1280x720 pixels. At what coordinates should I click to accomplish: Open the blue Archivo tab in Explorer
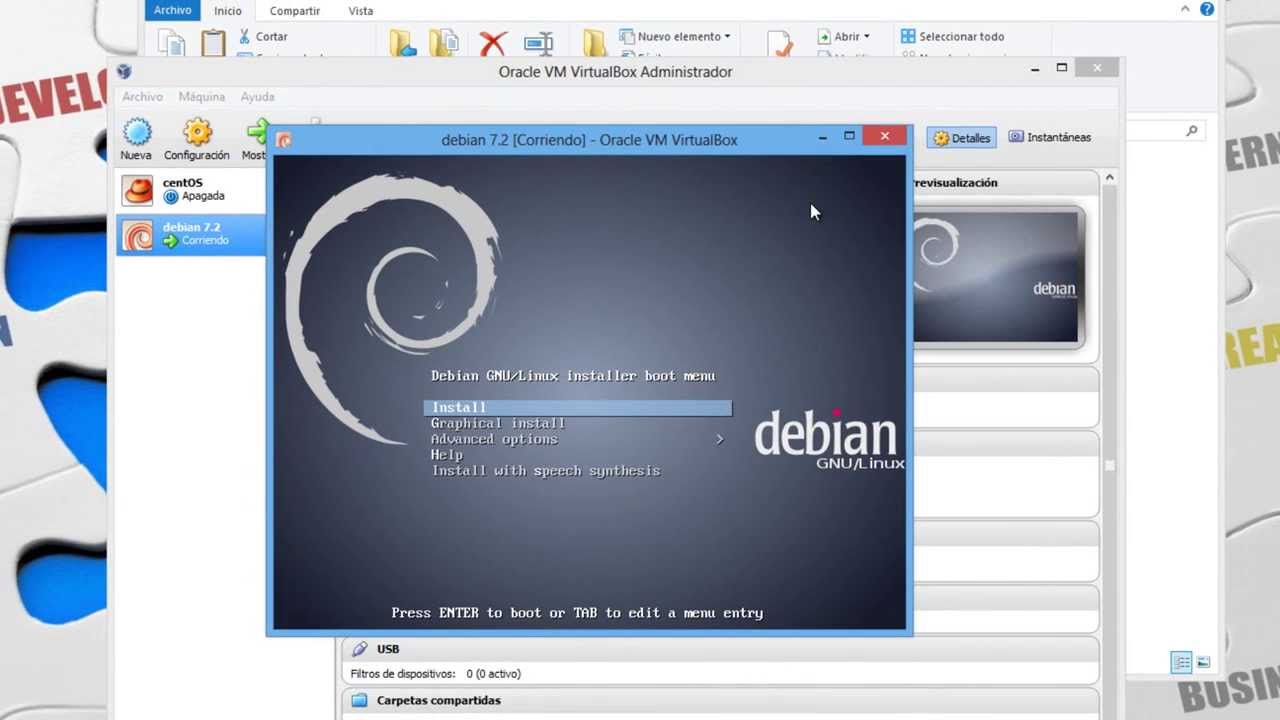click(172, 10)
